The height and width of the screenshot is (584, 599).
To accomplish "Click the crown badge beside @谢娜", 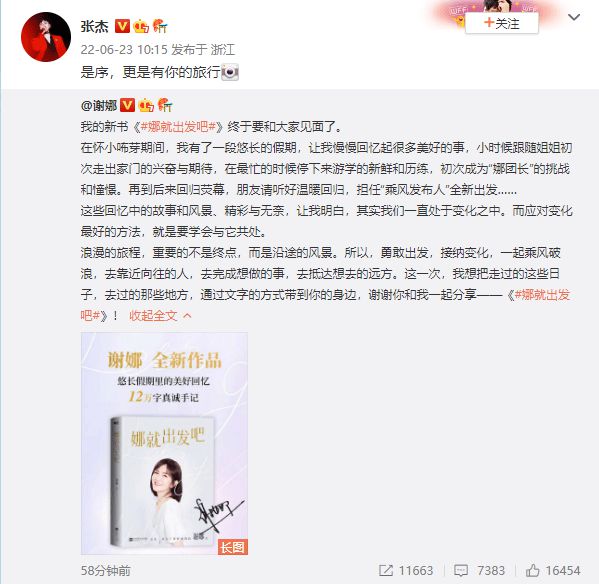I will [x=146, y=105].
